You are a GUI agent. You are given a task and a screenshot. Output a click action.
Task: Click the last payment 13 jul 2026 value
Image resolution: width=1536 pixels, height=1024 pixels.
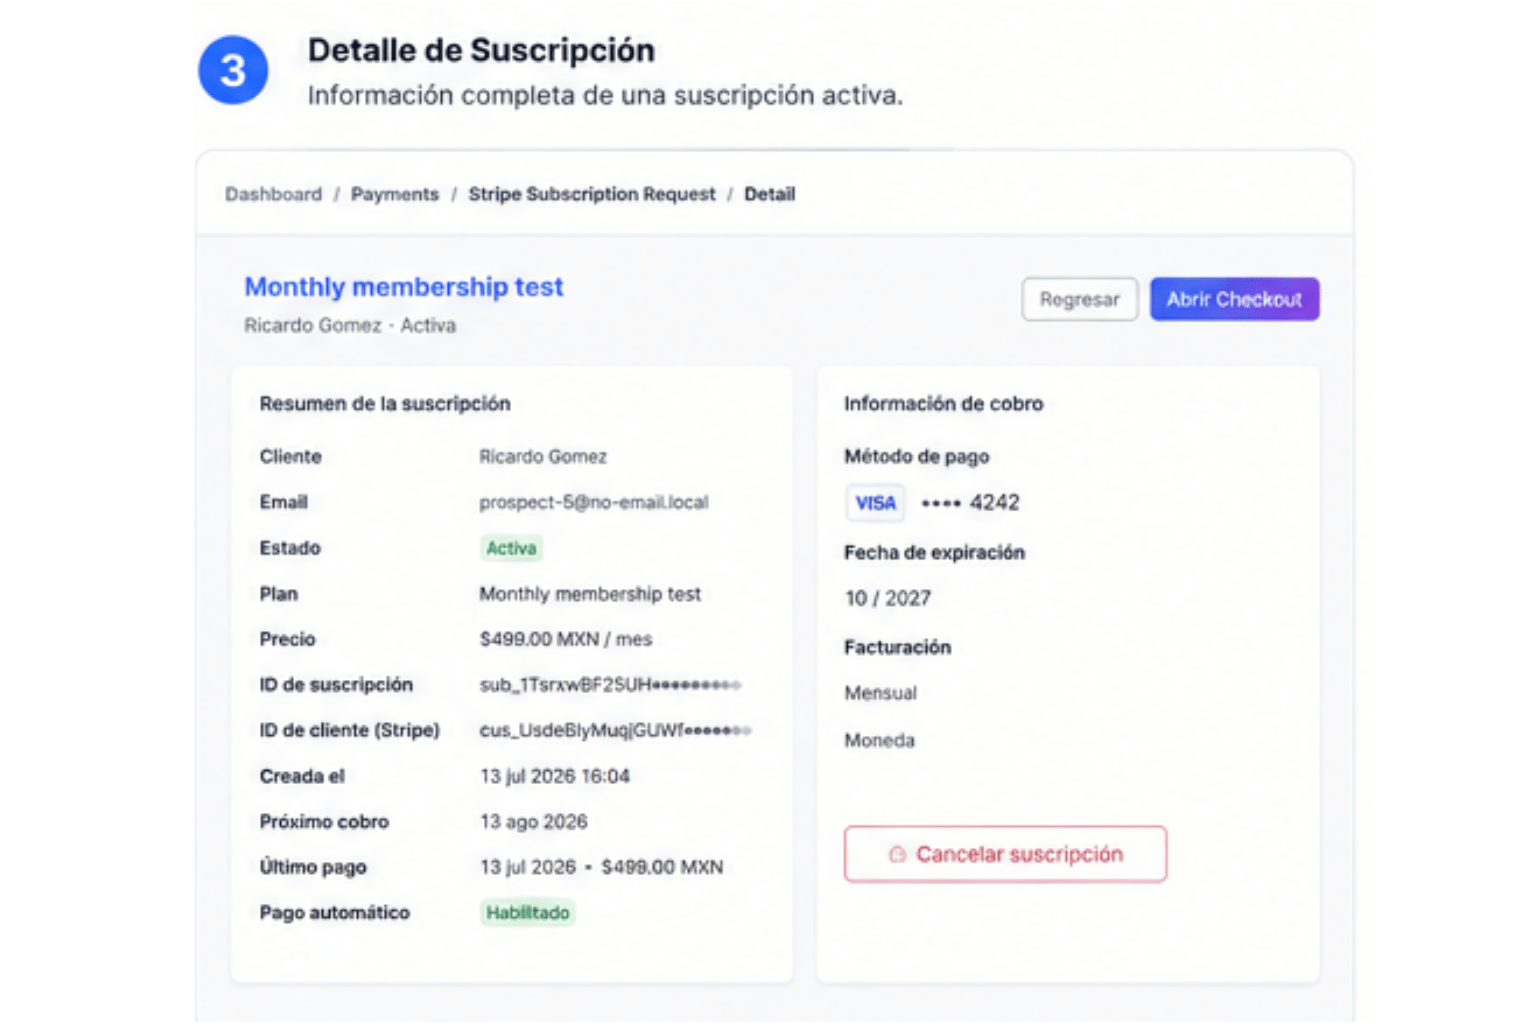coord(602,867)
